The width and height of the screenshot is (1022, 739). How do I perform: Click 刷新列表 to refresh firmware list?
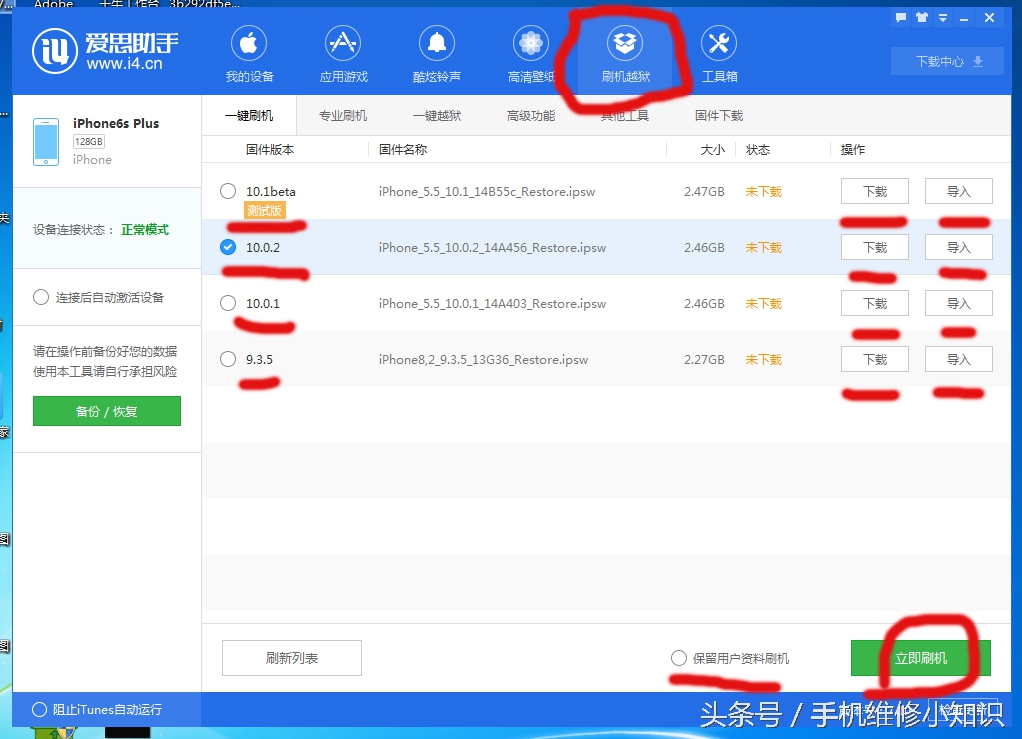click(x=291, y=657)
